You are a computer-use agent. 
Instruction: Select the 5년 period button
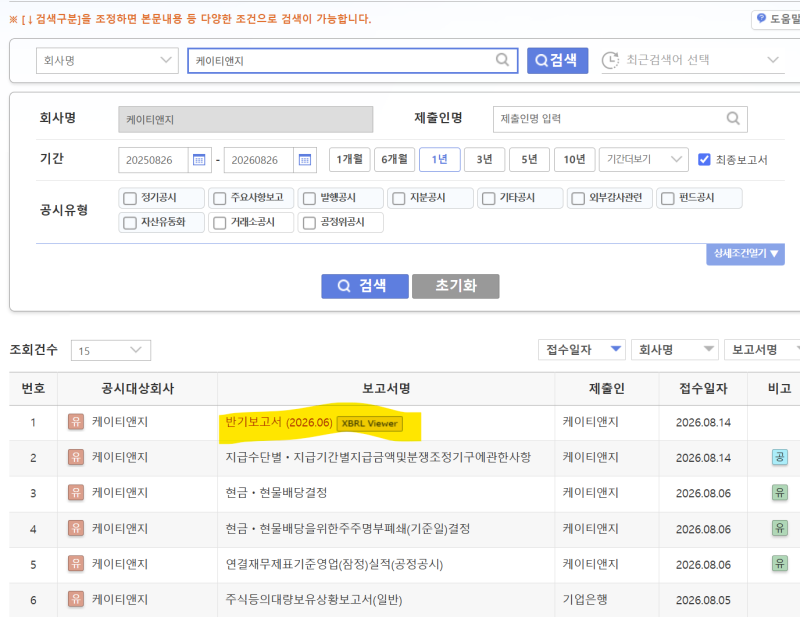[x=529, y=160]
